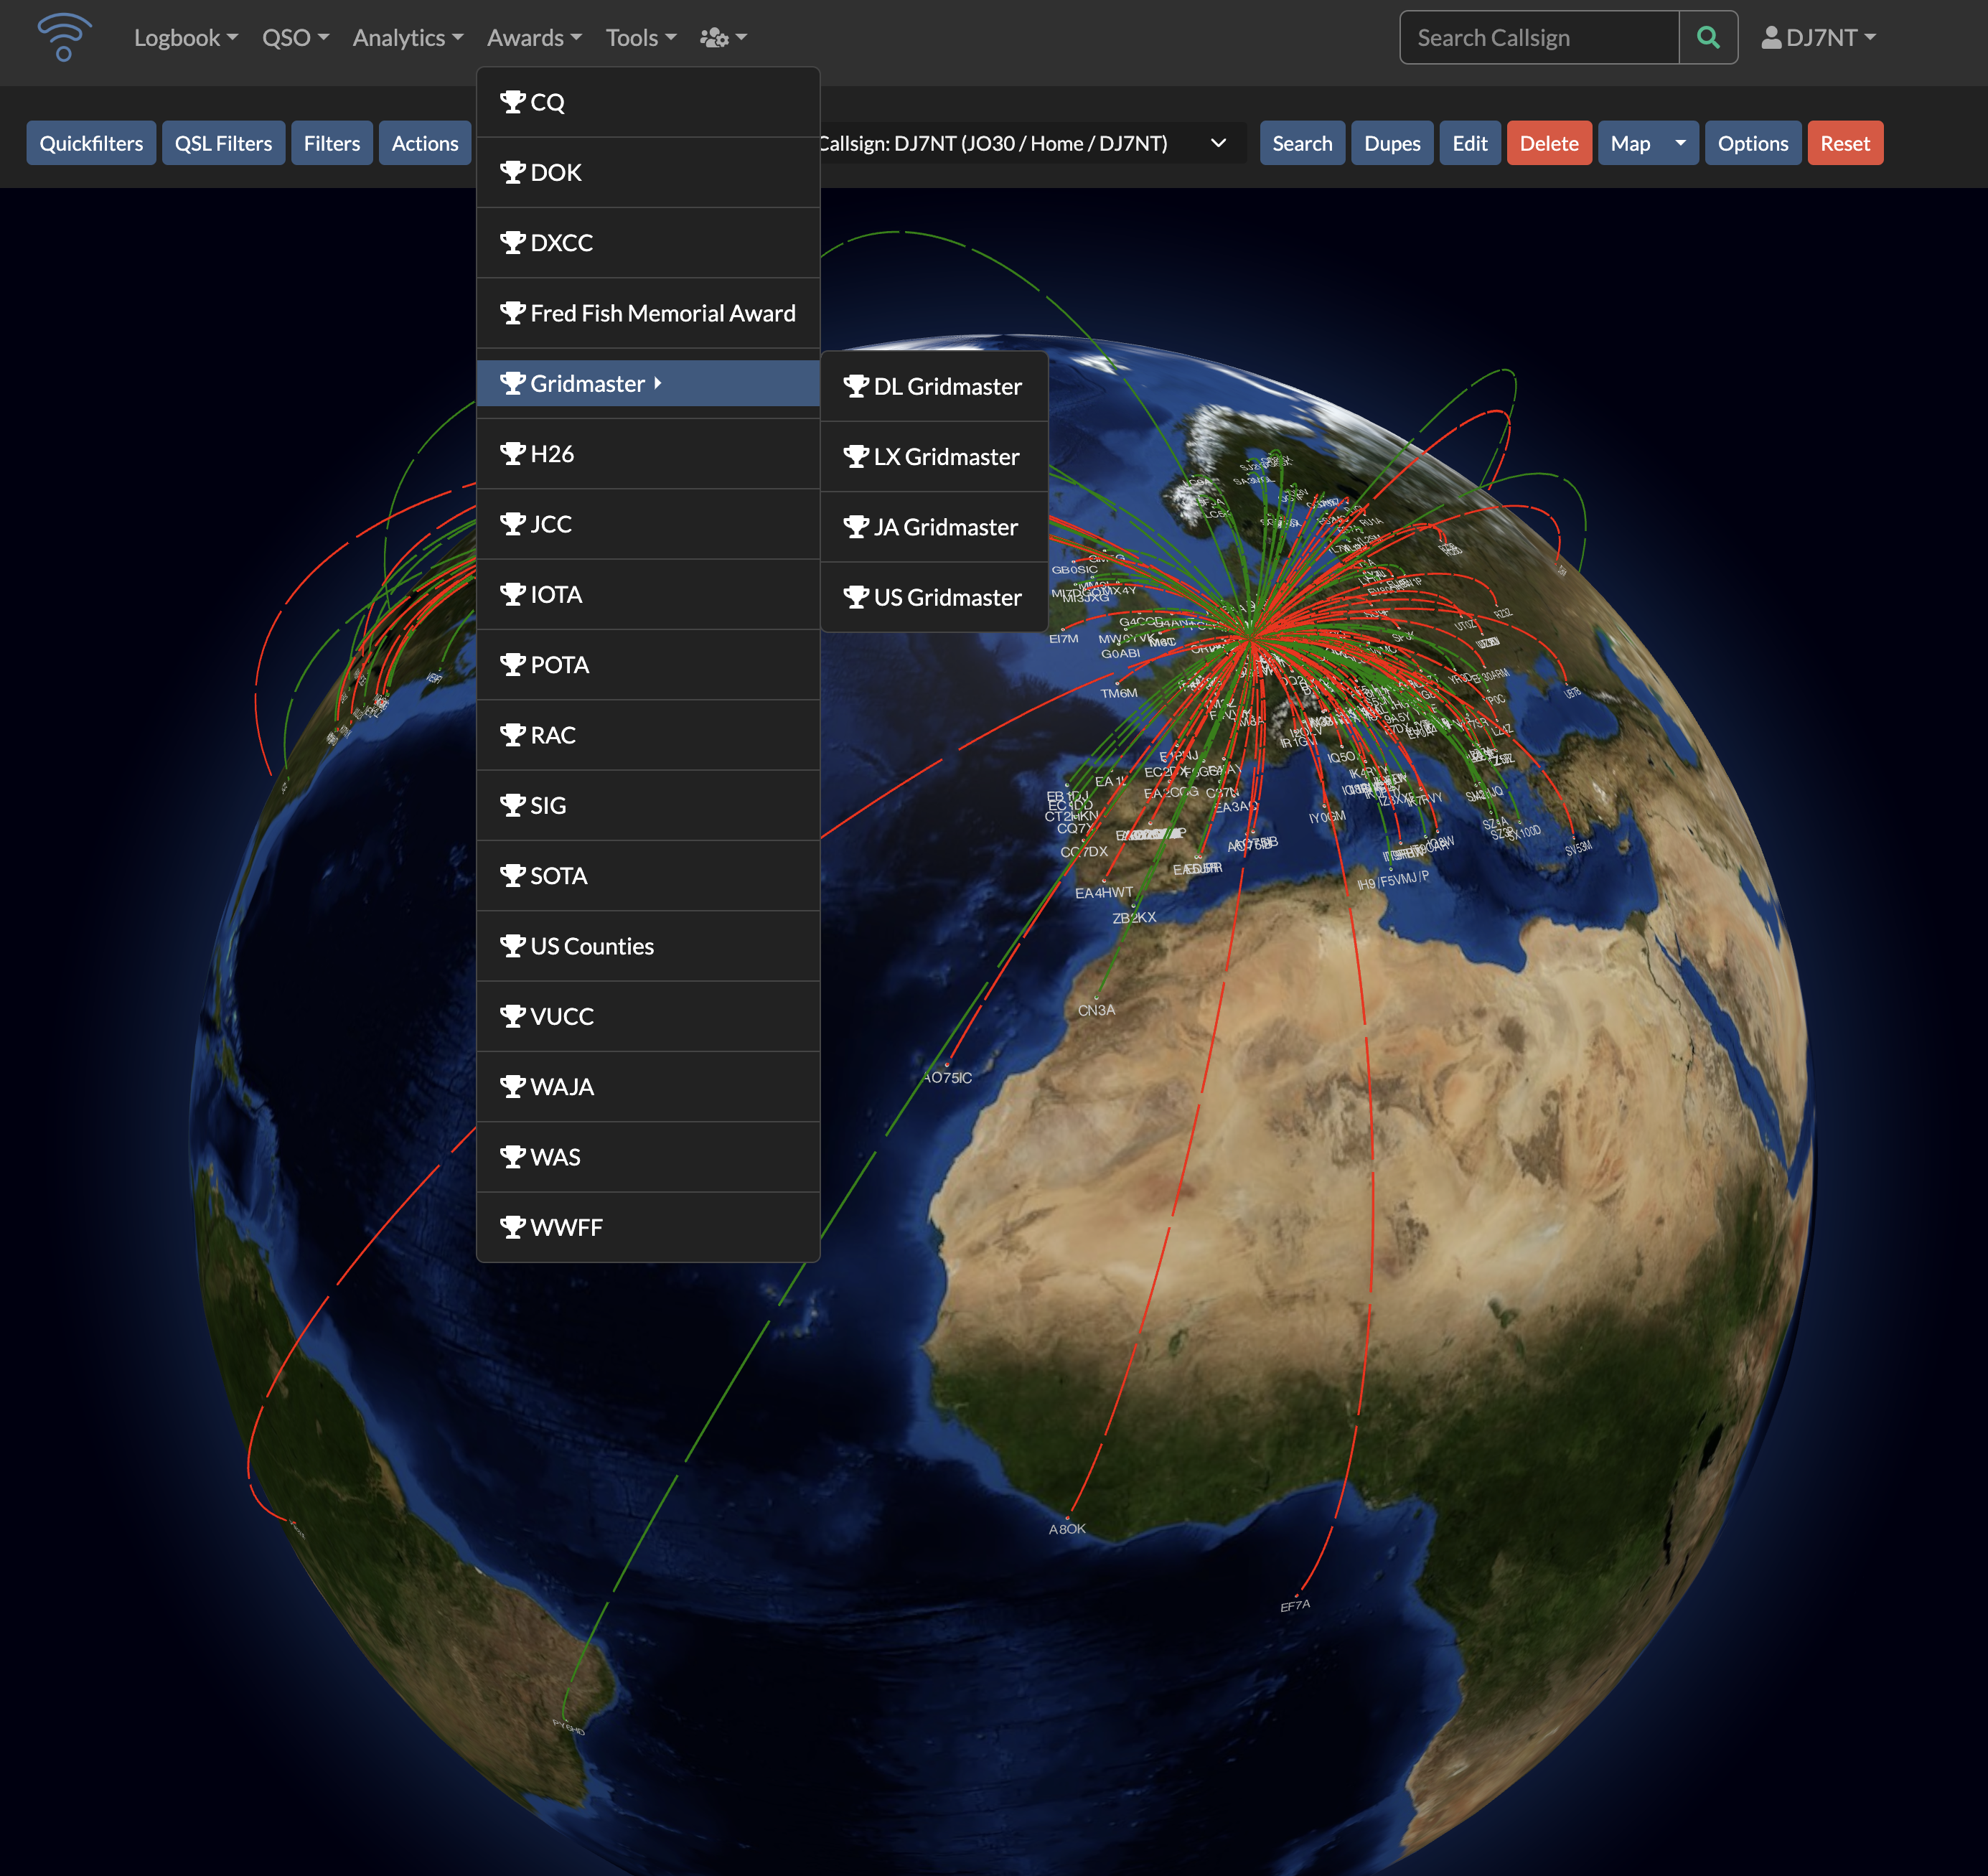Click the trophy icon beside LX Gridmaster
1988x1876 pixels.
tap(856, 456)
